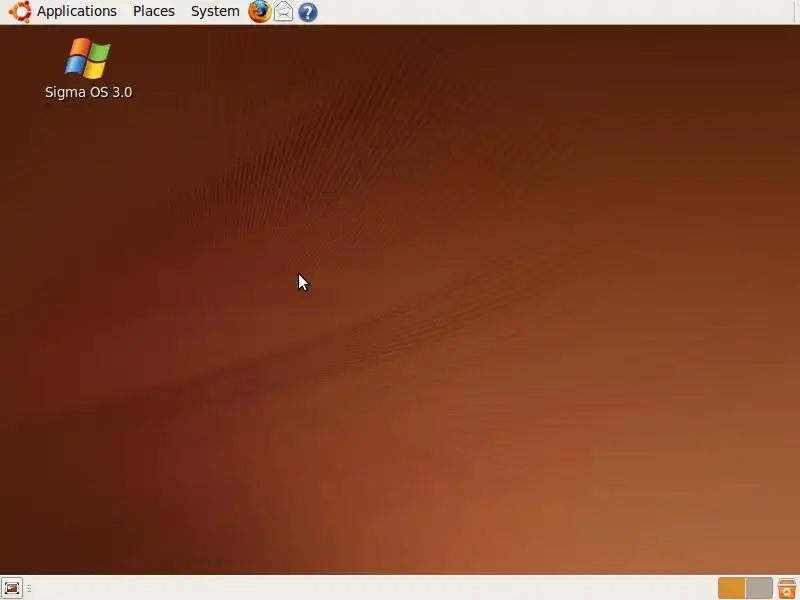This screenshot has width=800, height=600.
Task: Launch the Firefox web browser
Action: (259, 12)
